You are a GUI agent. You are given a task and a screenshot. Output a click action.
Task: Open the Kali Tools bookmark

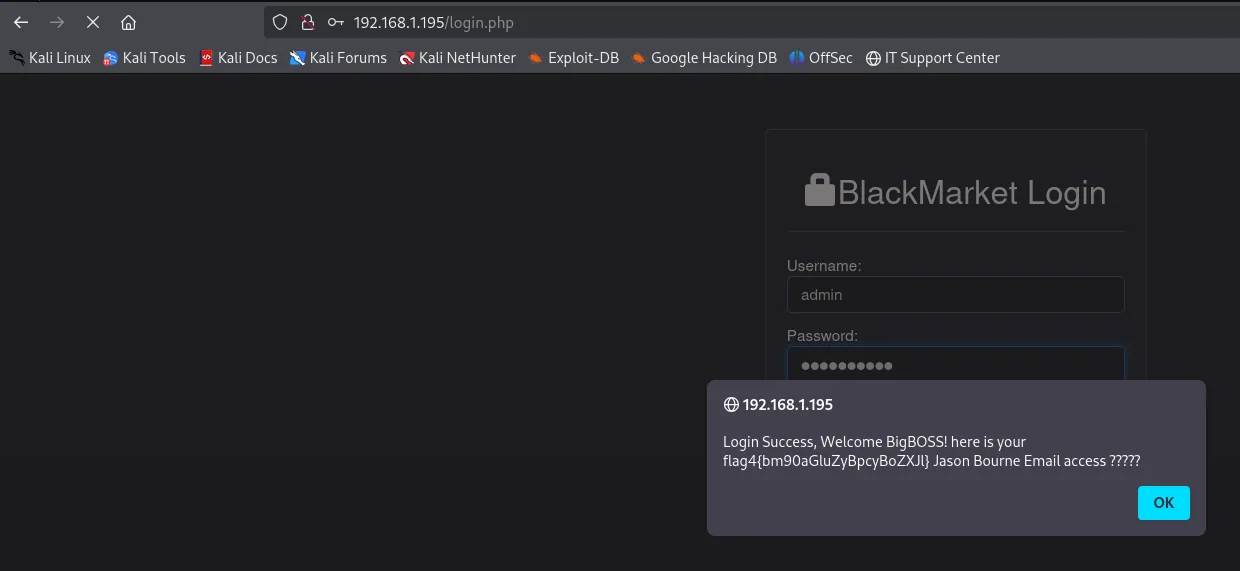[x=145, y=58]
